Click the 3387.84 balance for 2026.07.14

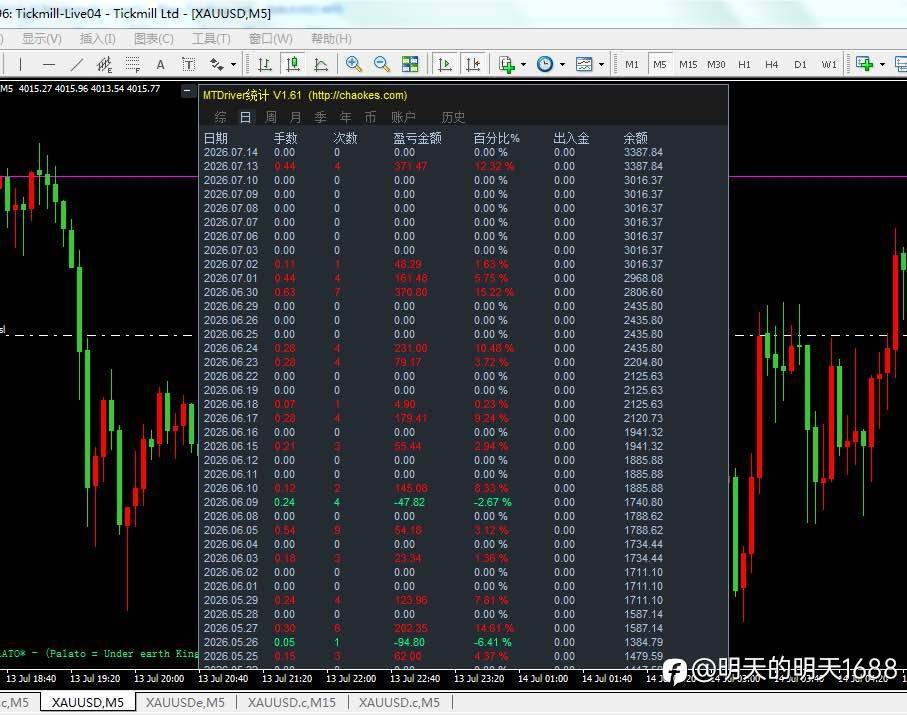tap(643, 153)
